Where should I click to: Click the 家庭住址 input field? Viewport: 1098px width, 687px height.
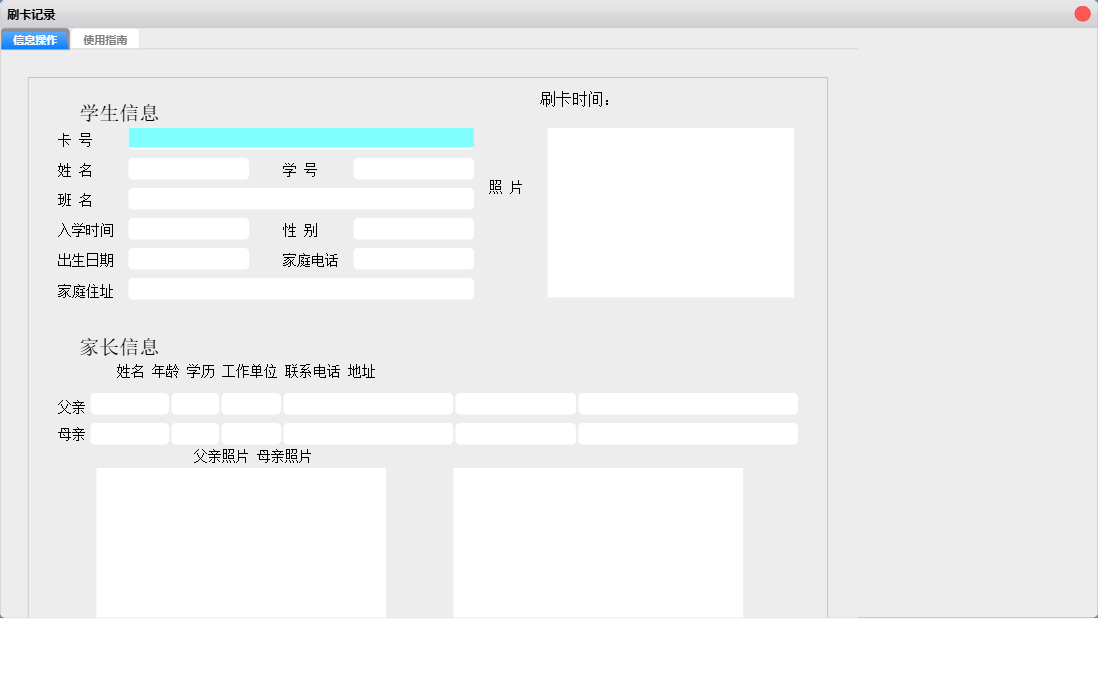301,289
